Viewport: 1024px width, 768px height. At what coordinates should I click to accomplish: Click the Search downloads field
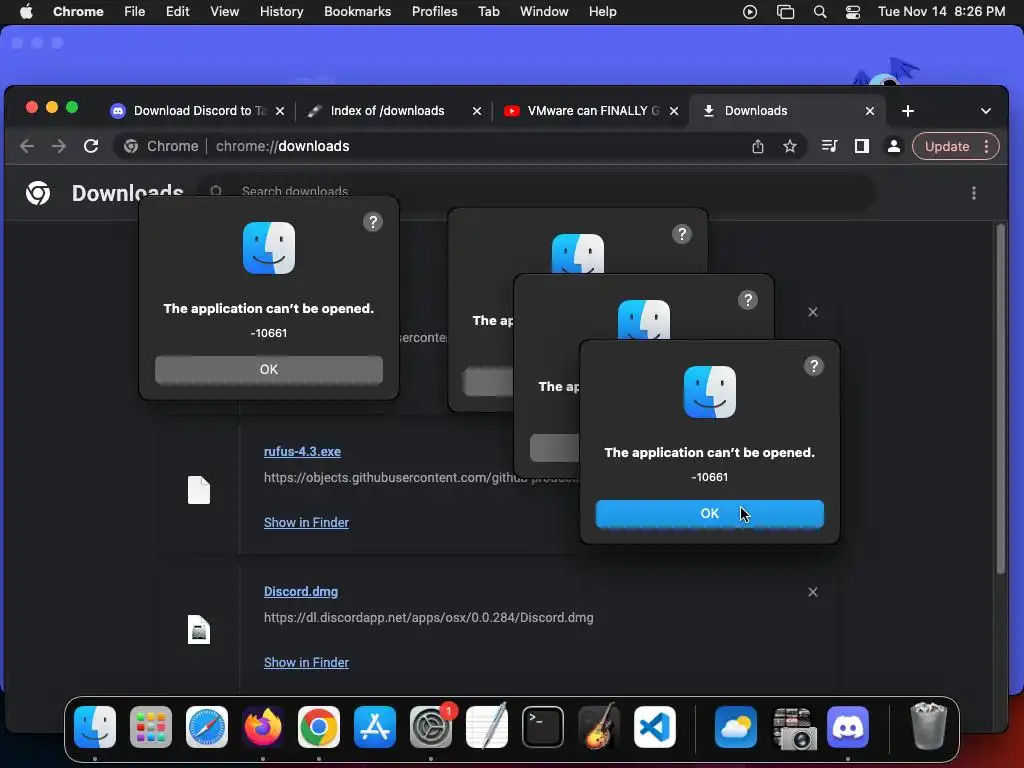536,191
